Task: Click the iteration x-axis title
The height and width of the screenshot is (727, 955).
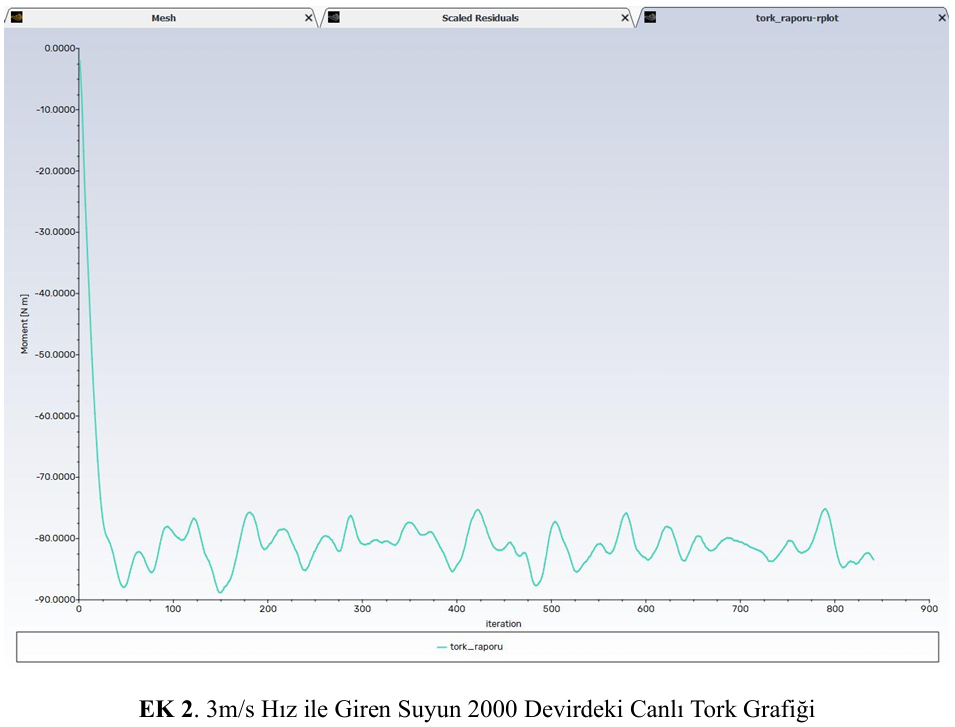Action: click(x=504, y=623)
